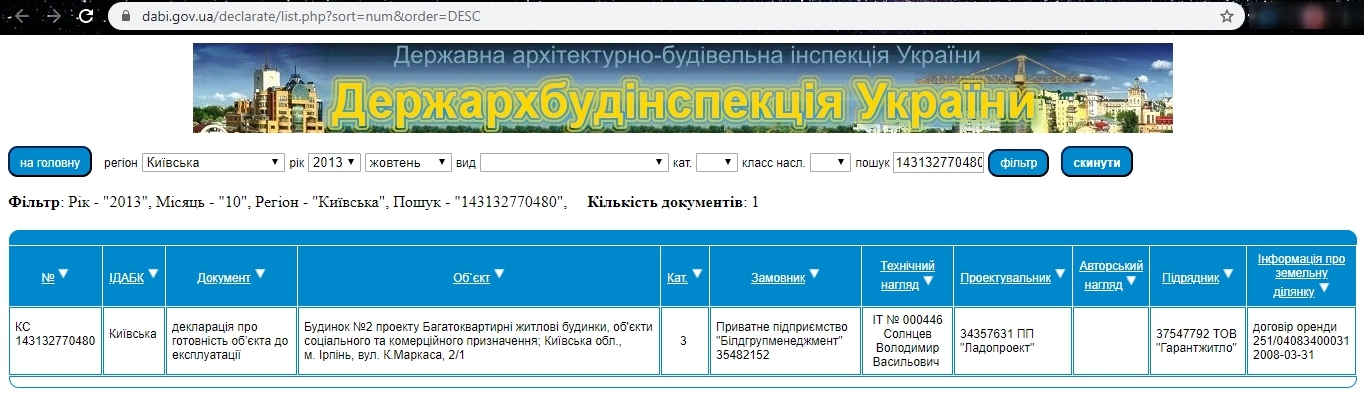1364x401 pixels.
Task: Sort by Підрядник column header link
Action: pyautogui.click(x=1189, y=278)
